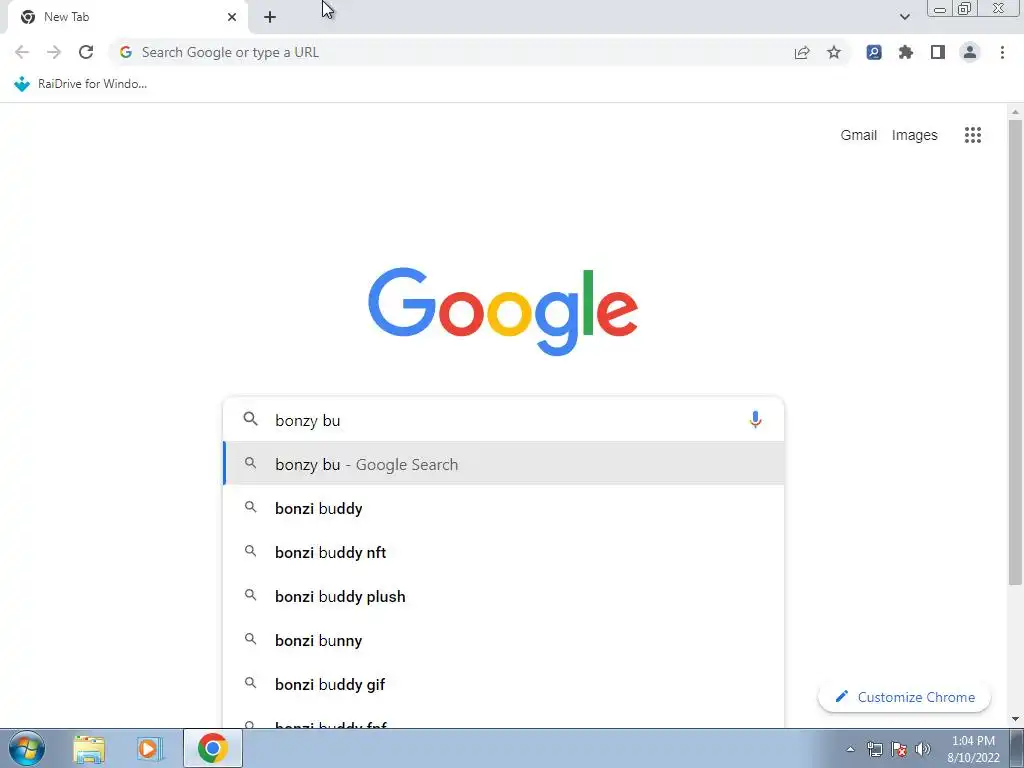Open Chrome's three-dot menu

1002,52
